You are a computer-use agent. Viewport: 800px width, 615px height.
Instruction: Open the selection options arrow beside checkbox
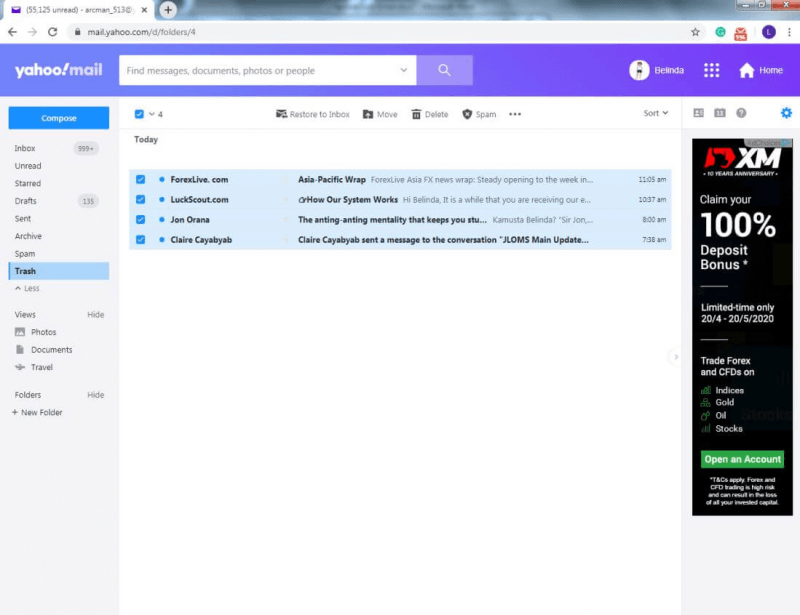click(x=152, y=114)
